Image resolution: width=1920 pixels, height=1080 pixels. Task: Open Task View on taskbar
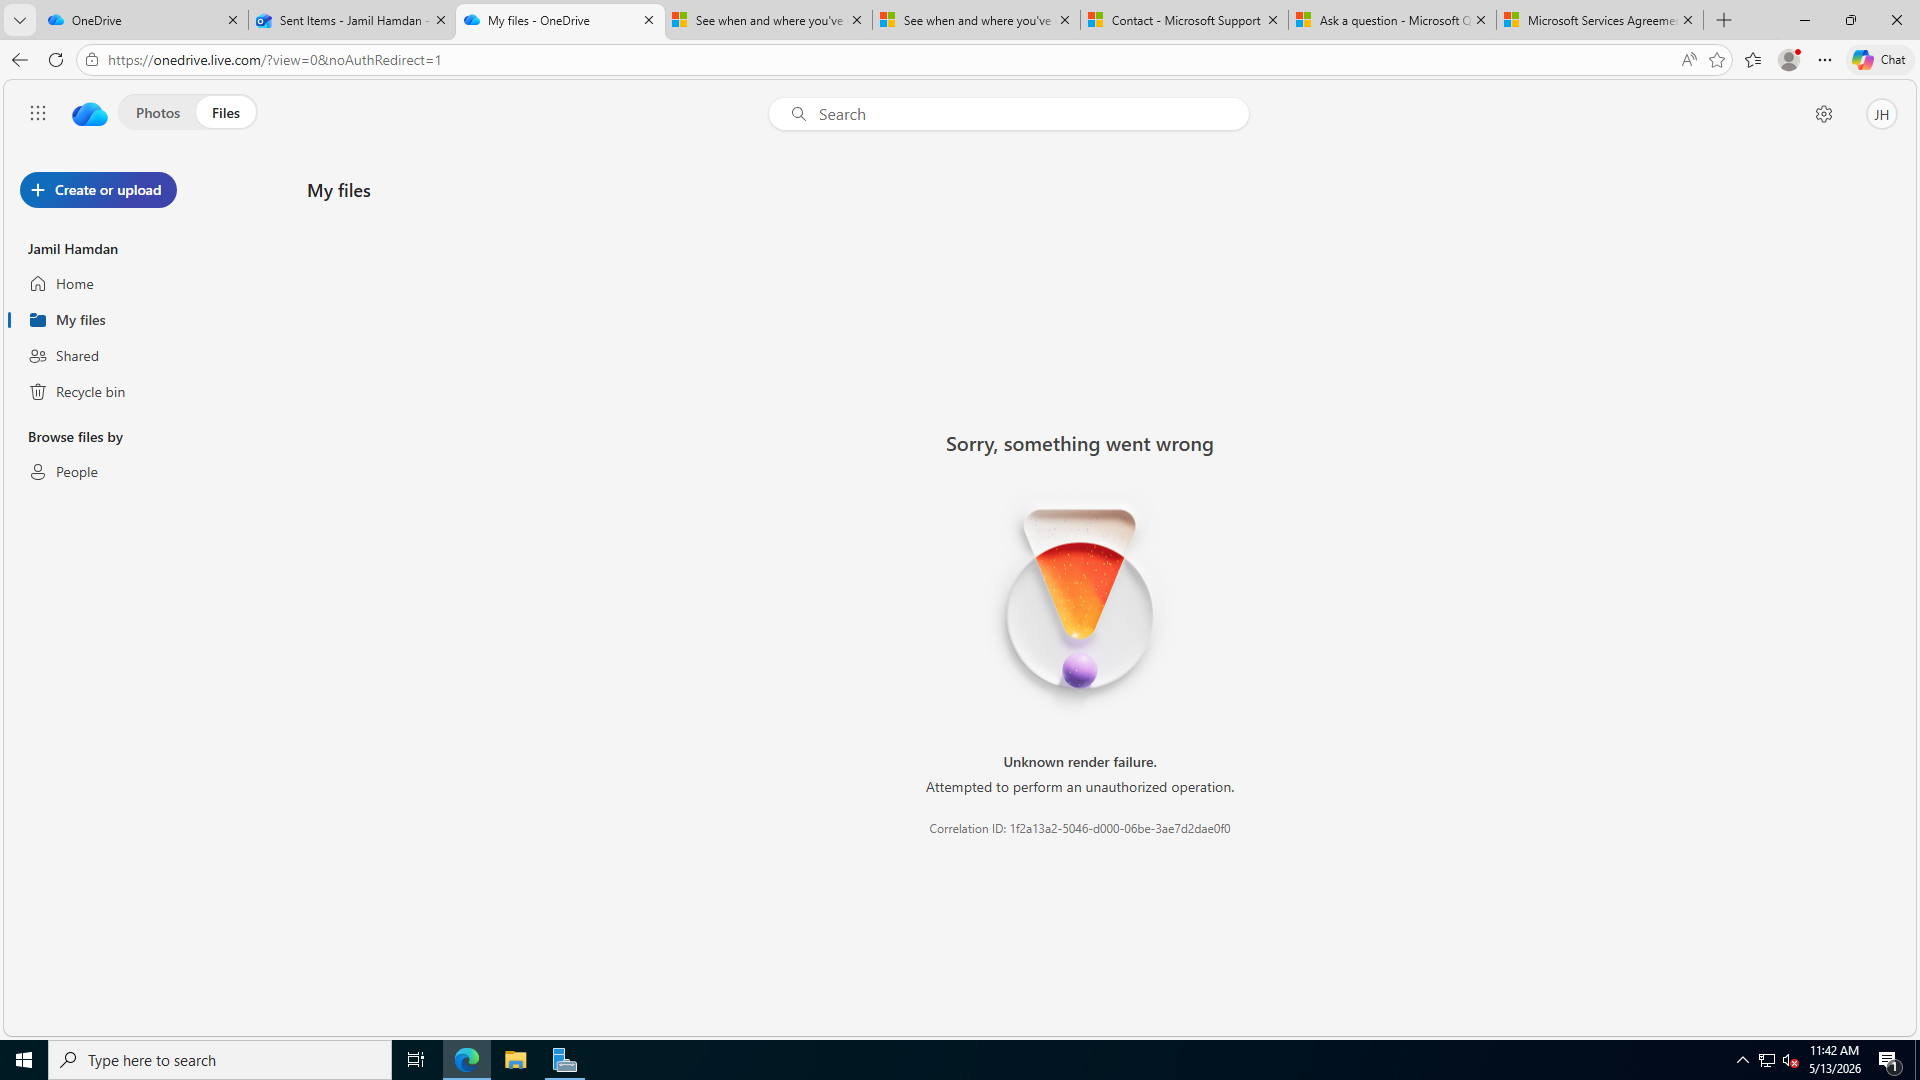[415, 1060]
